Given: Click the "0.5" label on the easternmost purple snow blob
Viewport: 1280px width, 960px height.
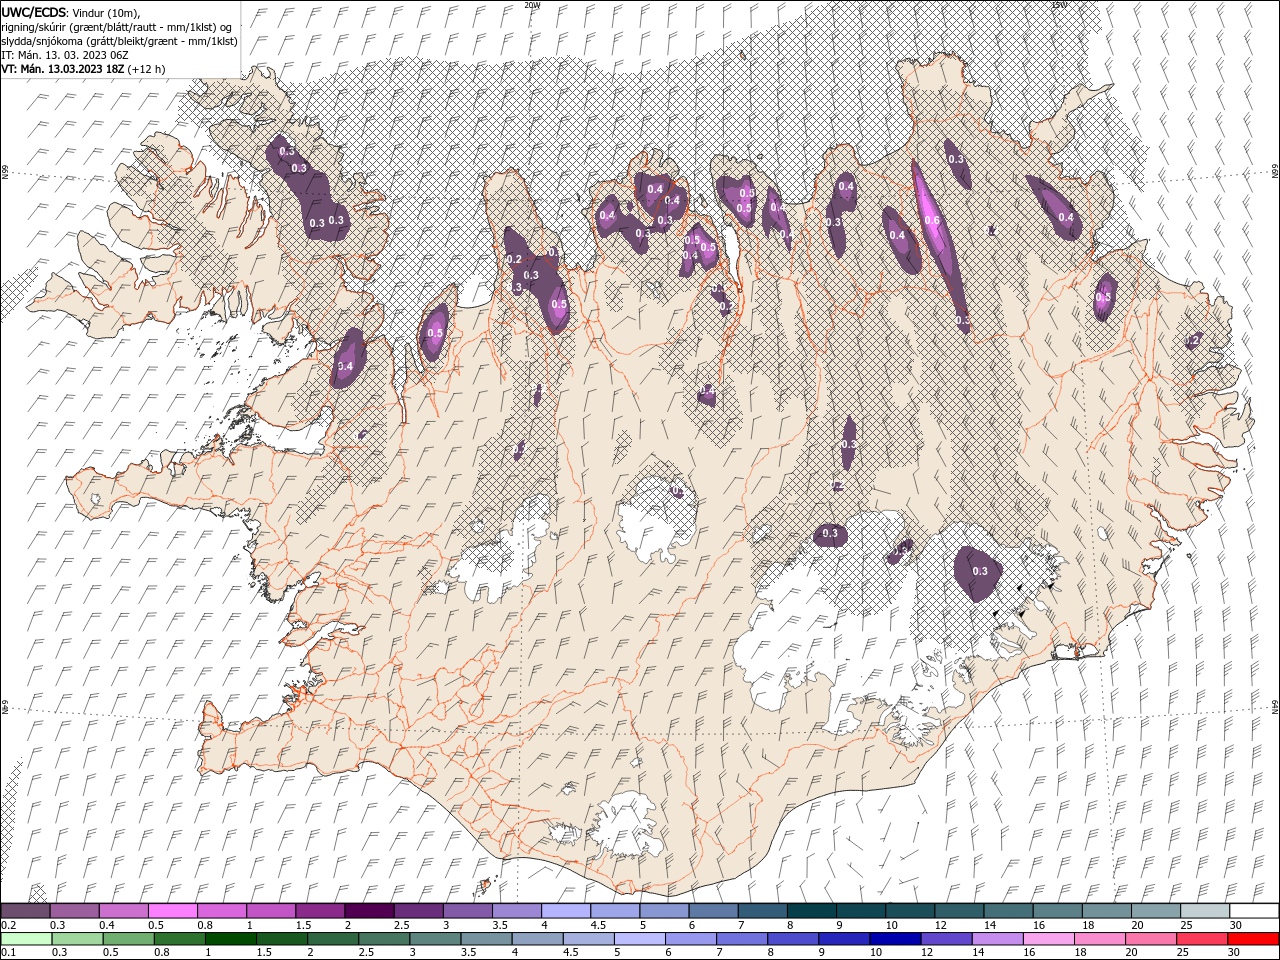Looking at the screenshot, I should point(1104,297).
